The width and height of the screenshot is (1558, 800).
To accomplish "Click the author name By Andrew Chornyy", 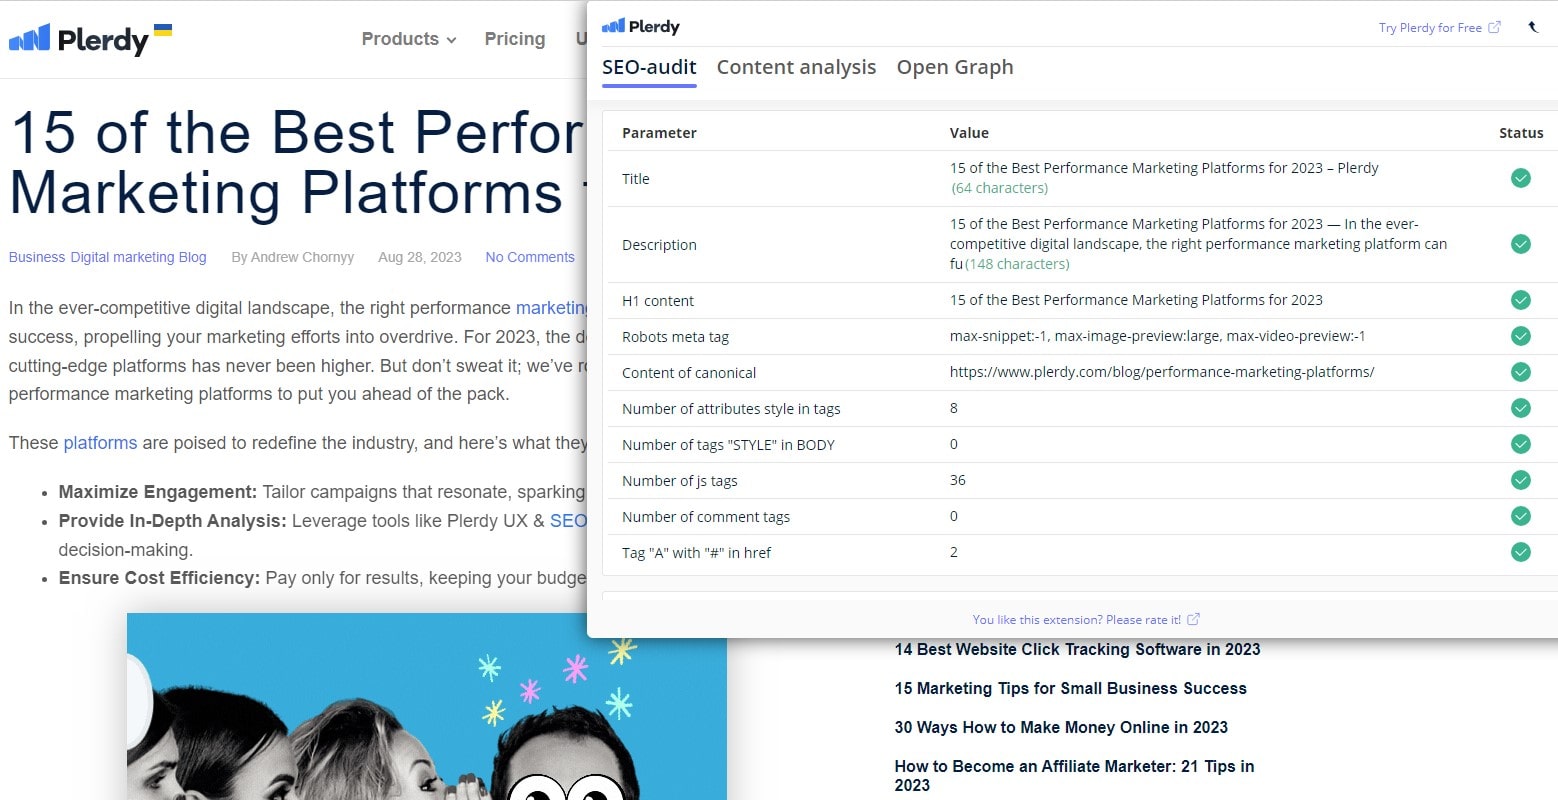I will click(293, 257).
